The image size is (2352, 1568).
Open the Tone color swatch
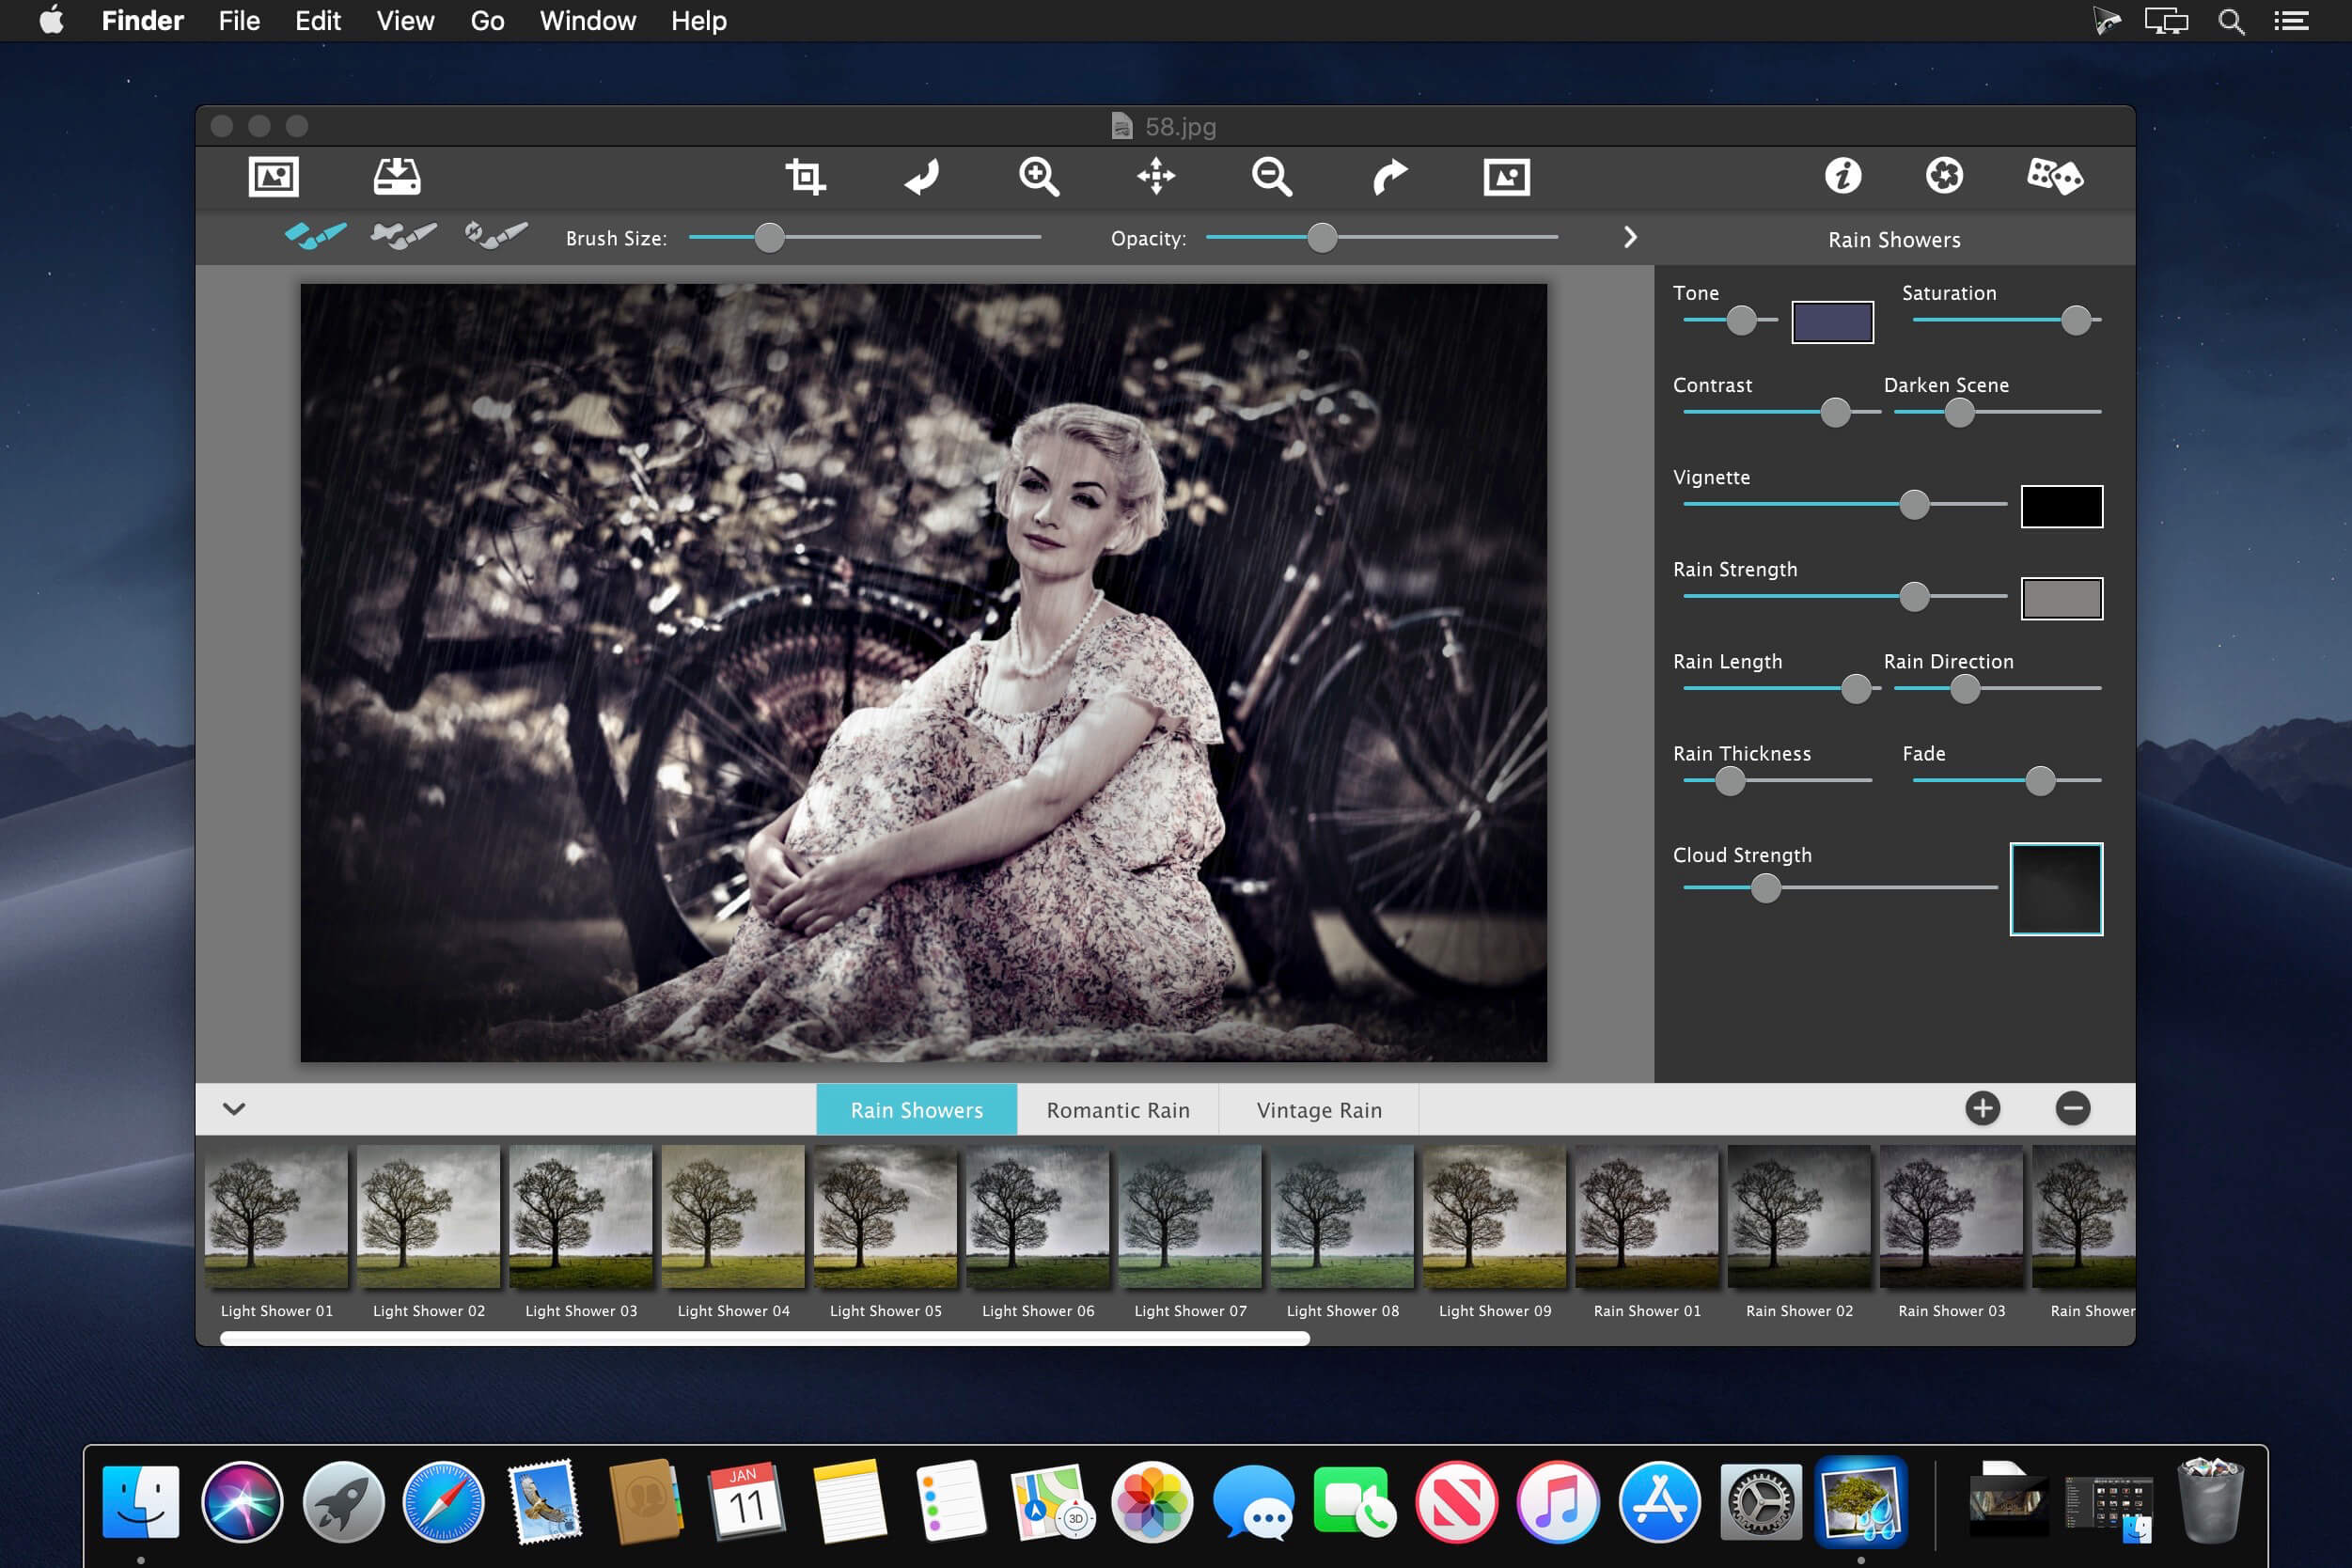click(x=1832, y=322)
